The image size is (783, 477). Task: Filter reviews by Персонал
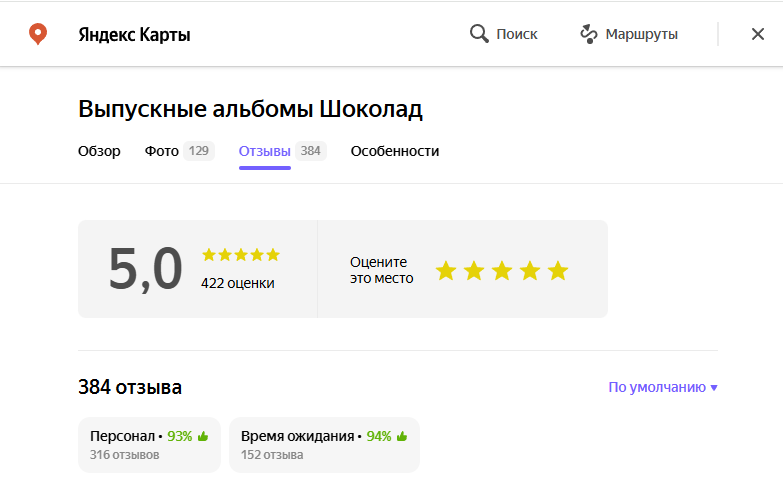pyautogui.click(x=149, y=445)
